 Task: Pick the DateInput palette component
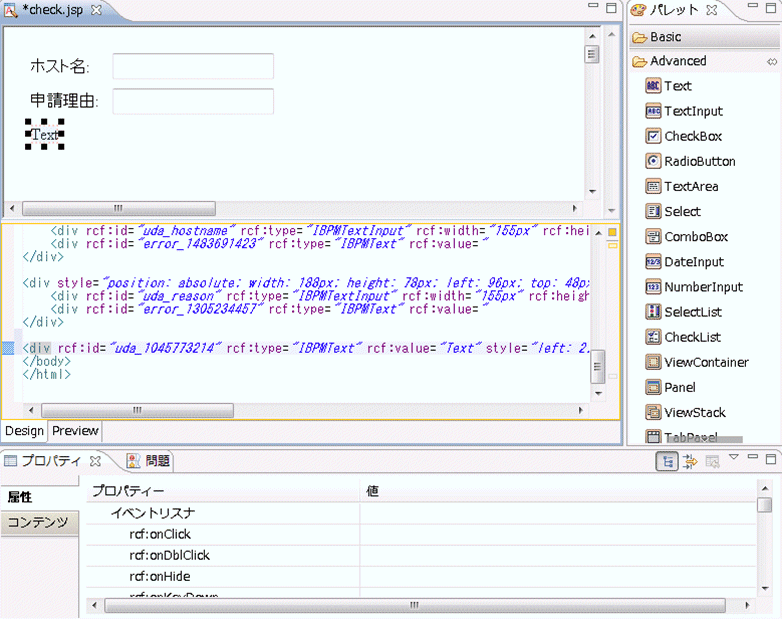[x=693, y=262]
